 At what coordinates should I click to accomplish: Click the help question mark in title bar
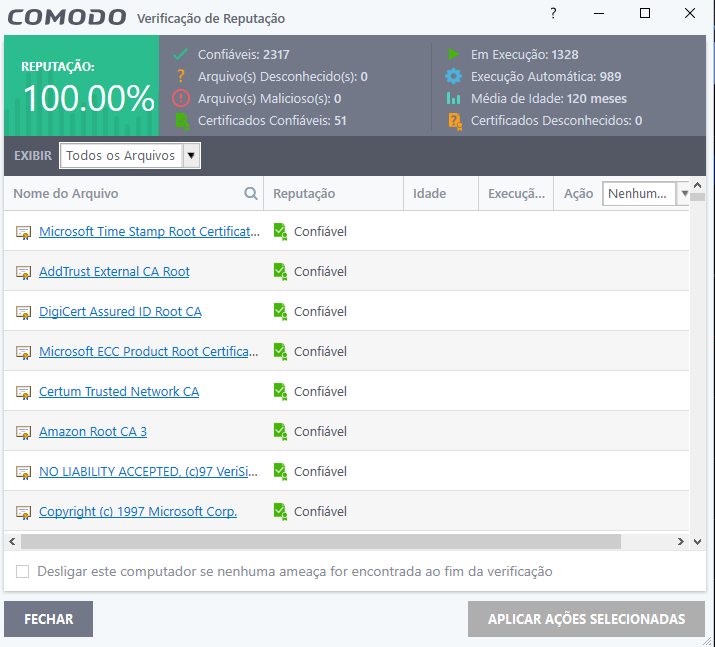553,13
